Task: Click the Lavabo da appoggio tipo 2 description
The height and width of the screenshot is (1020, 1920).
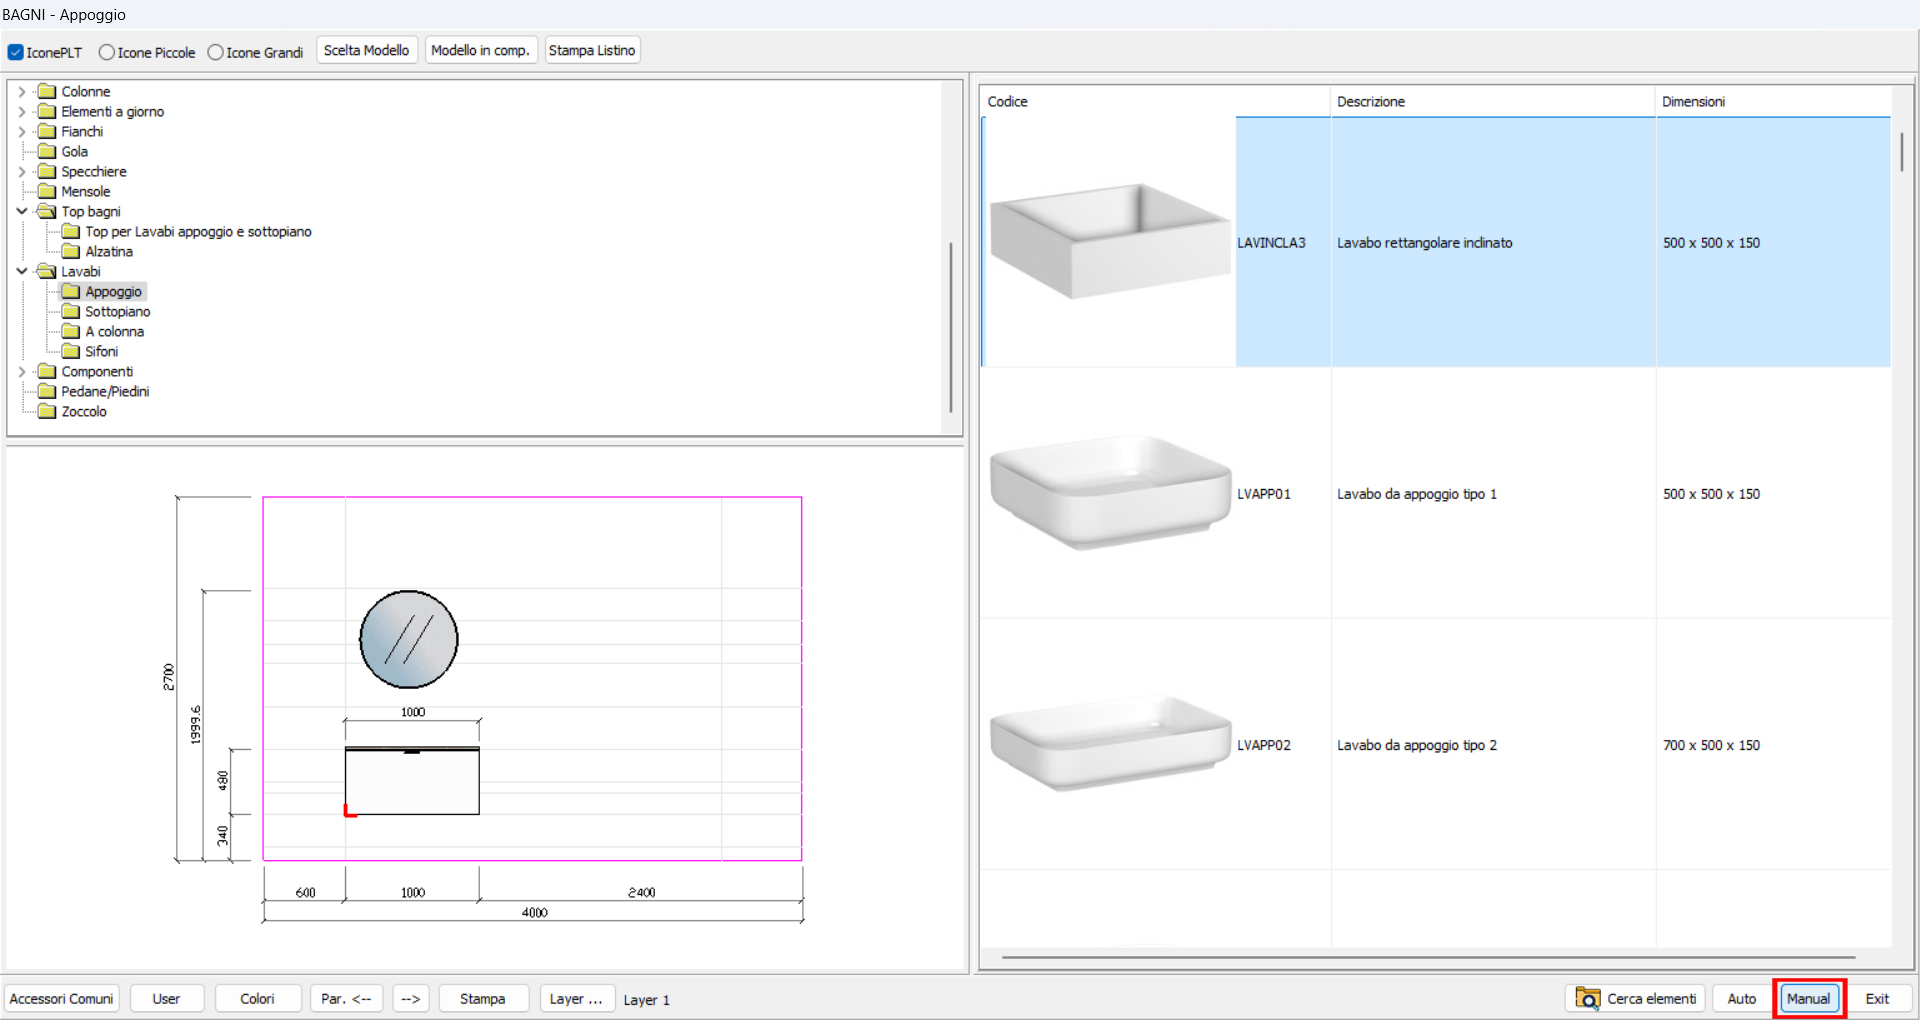Action: tap(1417, 745)
